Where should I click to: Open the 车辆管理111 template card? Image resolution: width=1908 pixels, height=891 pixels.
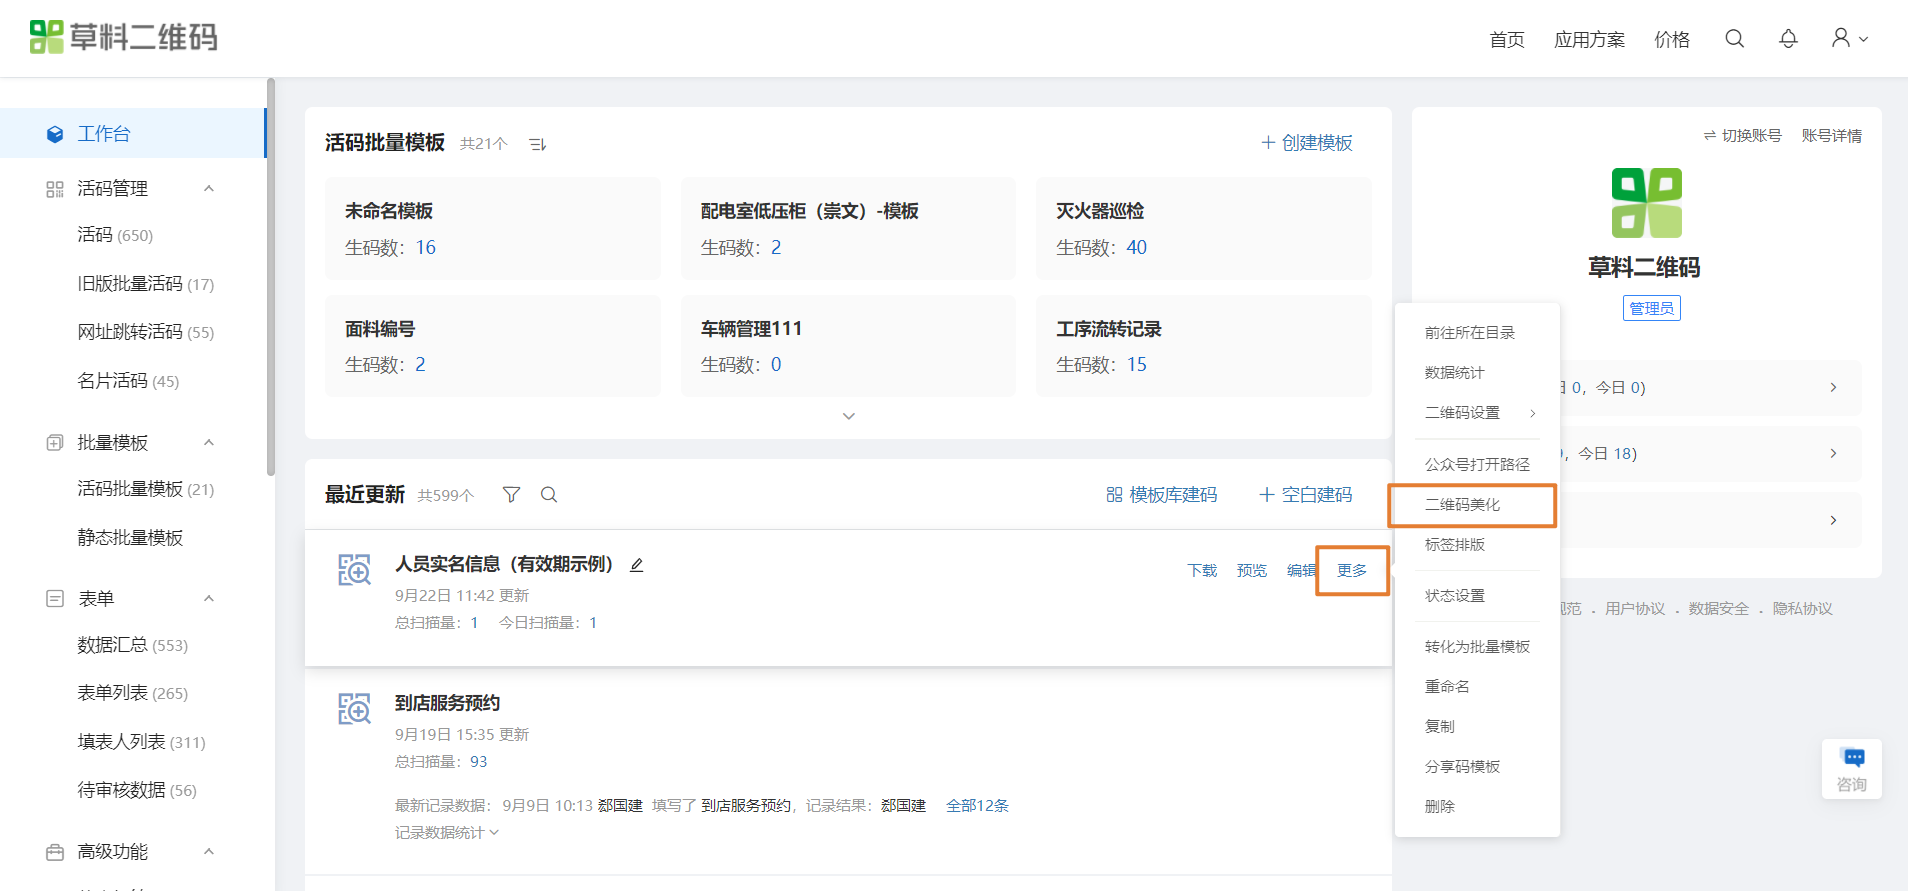[848, 346]
